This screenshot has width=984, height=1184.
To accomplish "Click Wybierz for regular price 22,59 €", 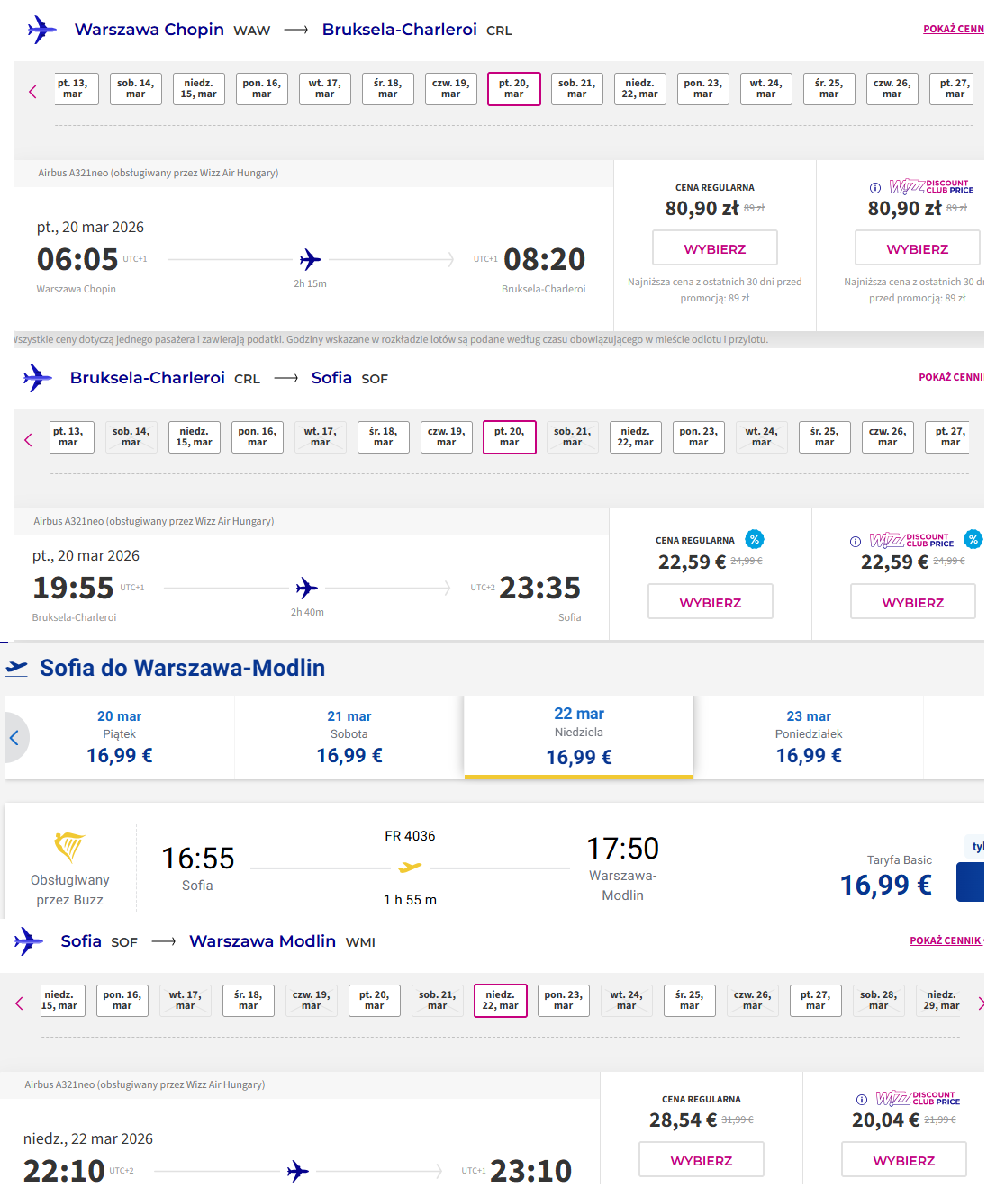I will 711,602.
